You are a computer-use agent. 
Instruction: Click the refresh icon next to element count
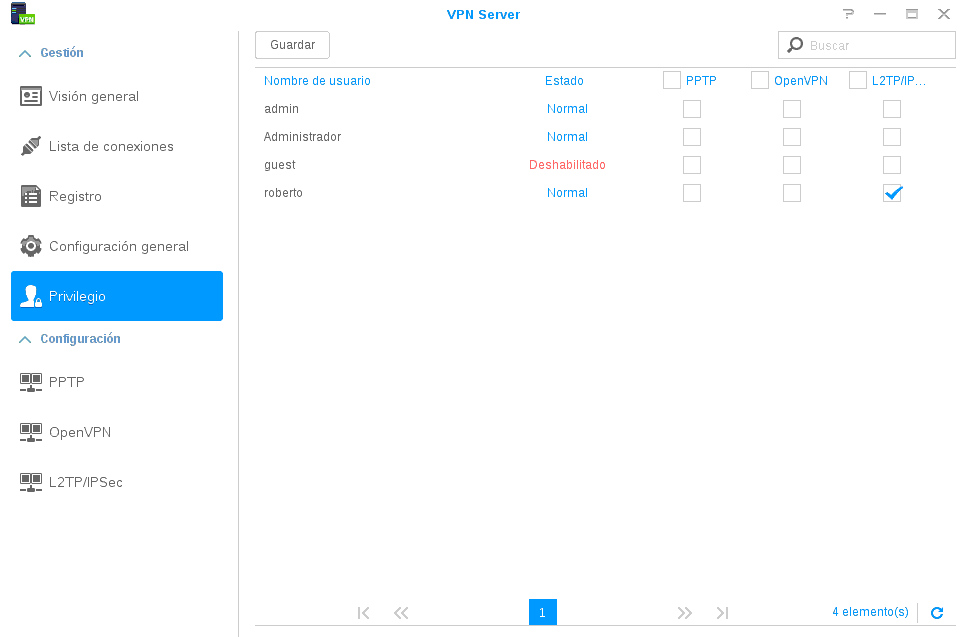pyautogui.click(x=937, y=613)
